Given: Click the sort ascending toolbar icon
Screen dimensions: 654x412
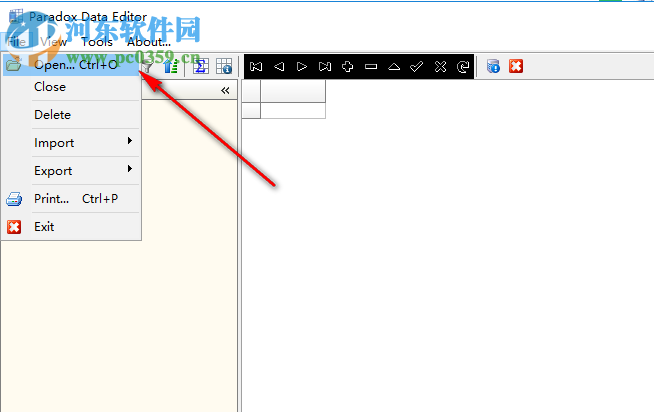Looking at the screenshot, I should click(x=171, y=66).
